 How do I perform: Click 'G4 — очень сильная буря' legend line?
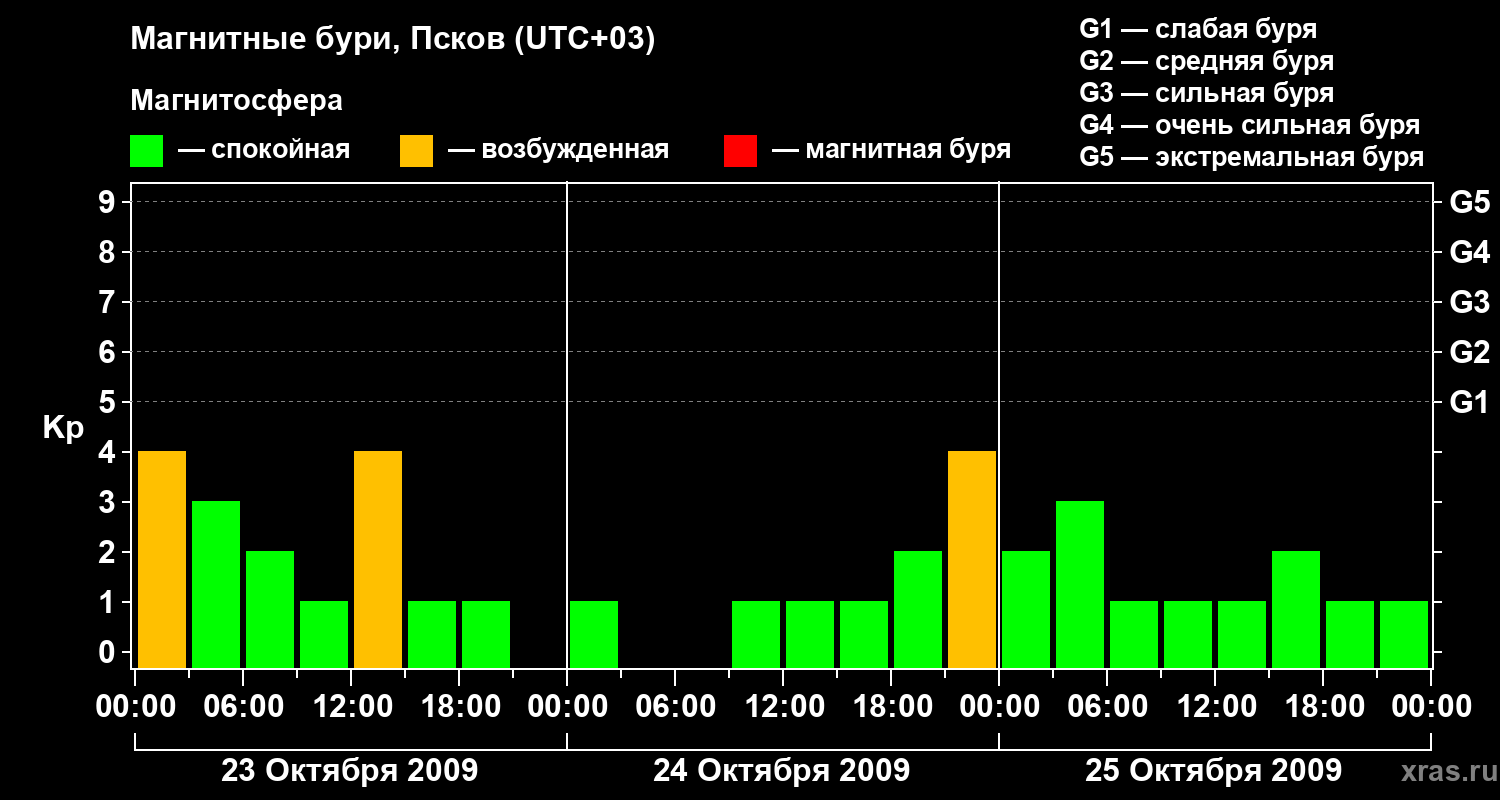(x=1249, y=125)
